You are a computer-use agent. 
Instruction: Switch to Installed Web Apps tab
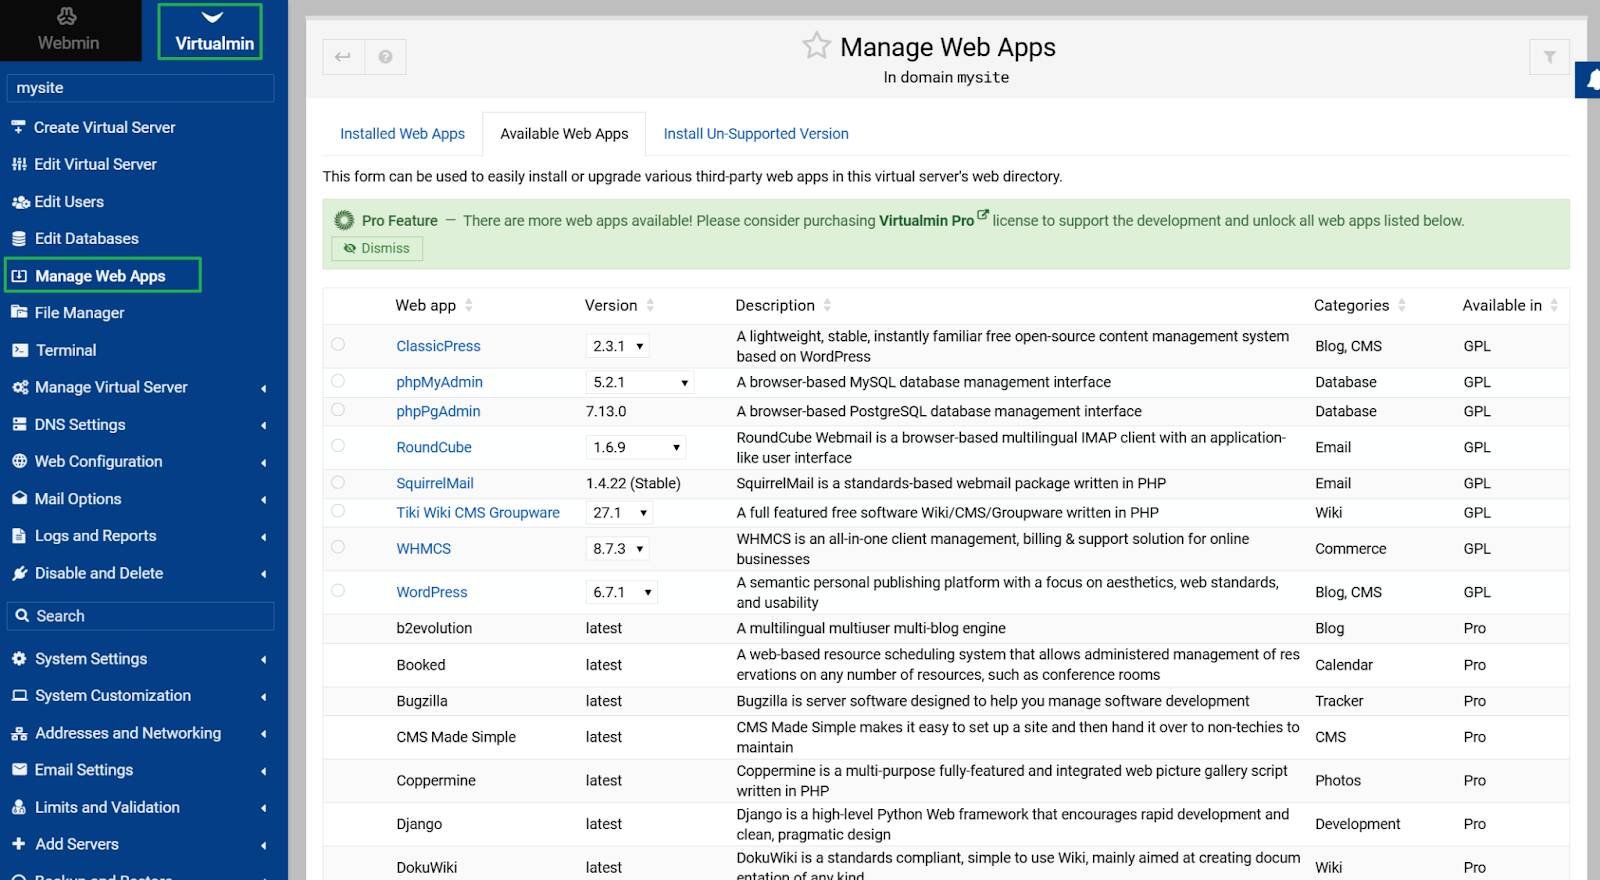pos(402,134)
